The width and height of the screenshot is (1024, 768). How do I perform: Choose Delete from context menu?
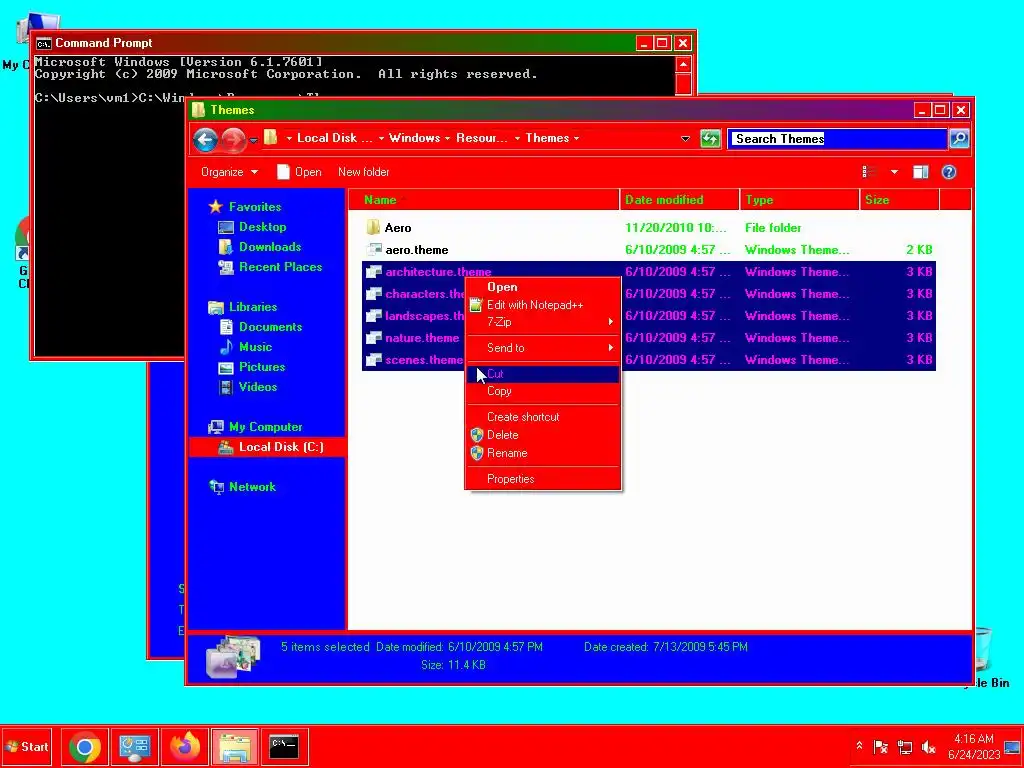click(x=542, y=435)
